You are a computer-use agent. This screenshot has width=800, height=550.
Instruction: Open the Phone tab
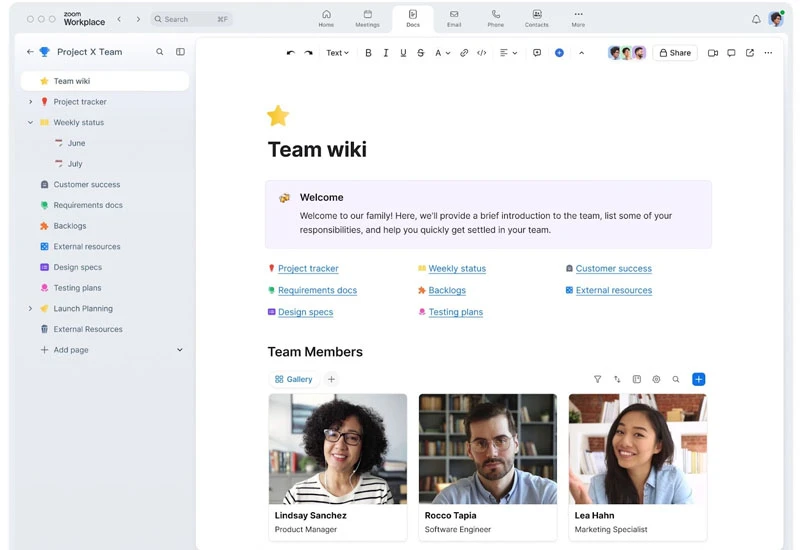click(x=495, y=18)
